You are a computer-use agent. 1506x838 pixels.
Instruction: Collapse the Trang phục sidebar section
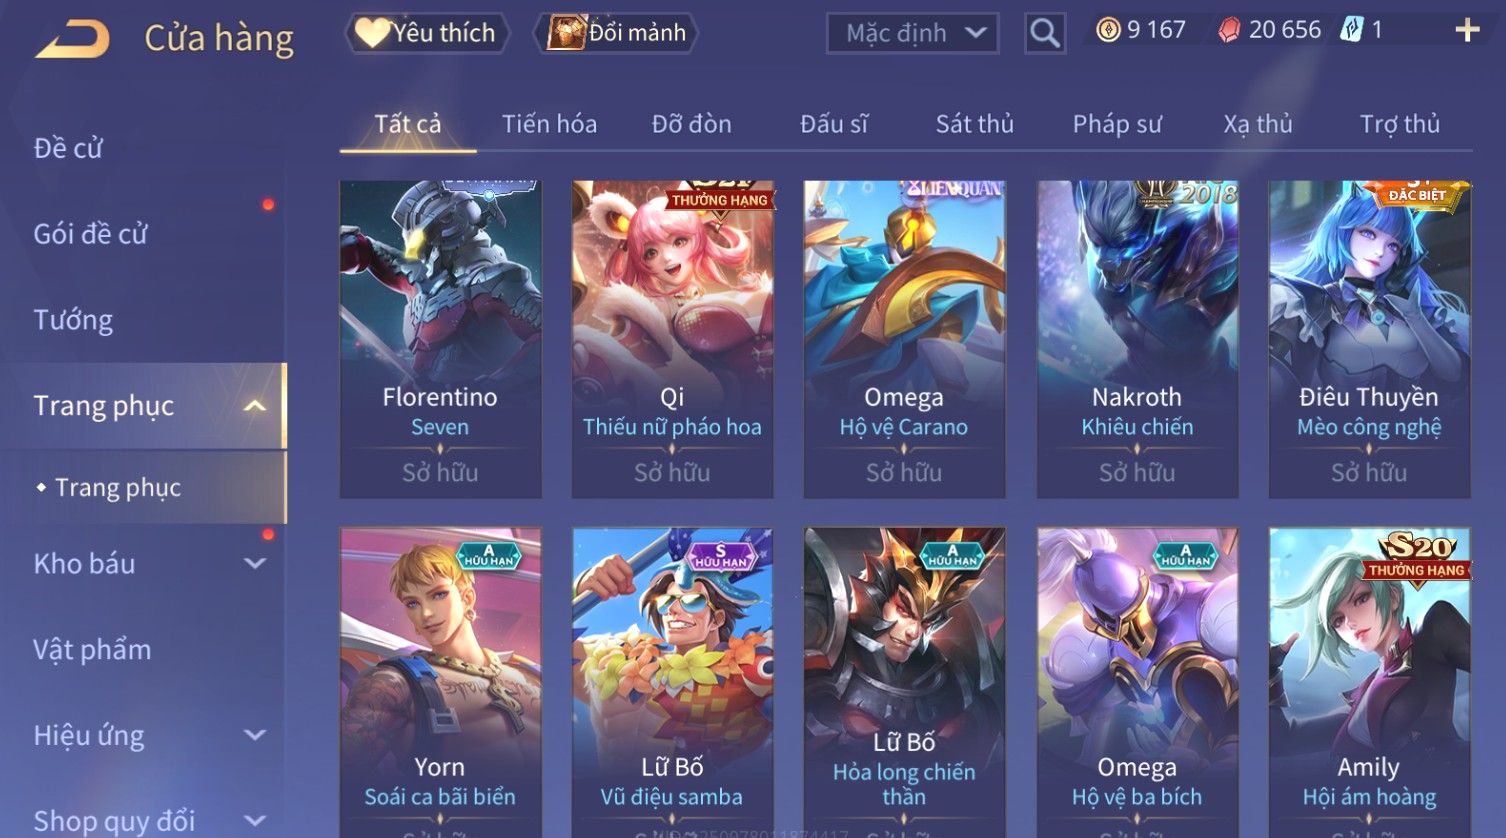(x=255, y=406)
